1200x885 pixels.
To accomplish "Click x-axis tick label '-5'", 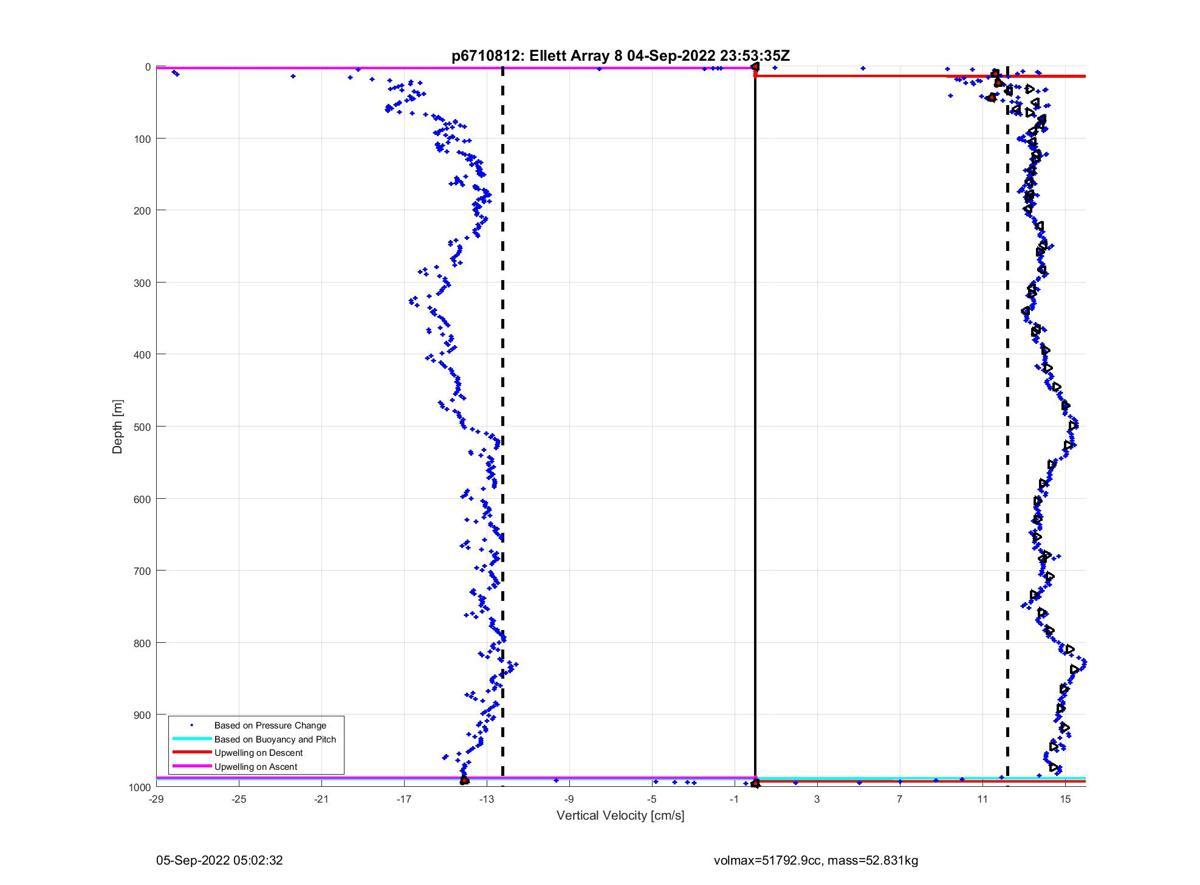I will click(x=652, y=799).
